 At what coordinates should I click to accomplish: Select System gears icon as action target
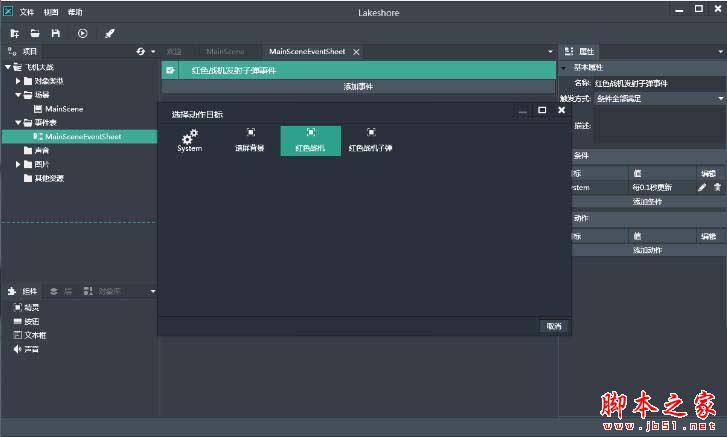(190, 141)
